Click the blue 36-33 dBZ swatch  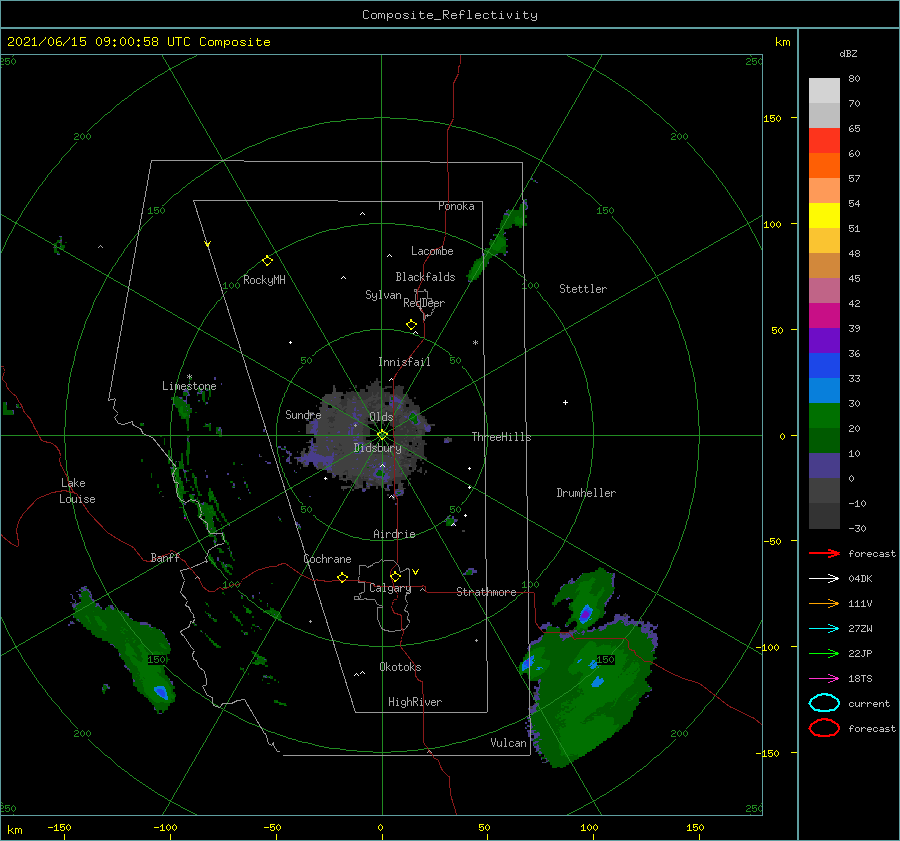point(824,366)
